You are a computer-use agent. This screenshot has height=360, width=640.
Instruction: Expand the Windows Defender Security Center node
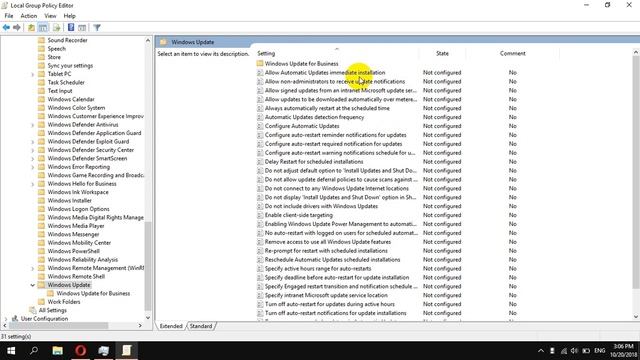(x=33, y=150)
